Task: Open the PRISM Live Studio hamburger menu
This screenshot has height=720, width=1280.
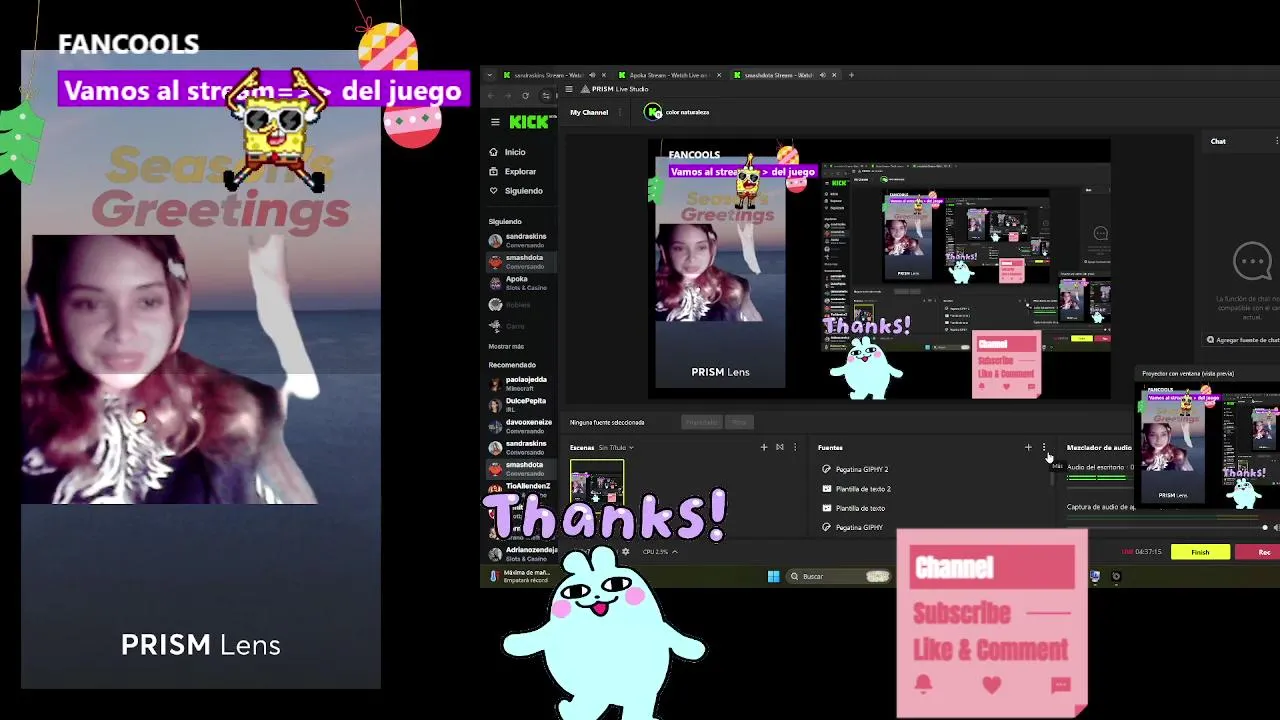Action: pyautogui.click(x=569, y=89)
